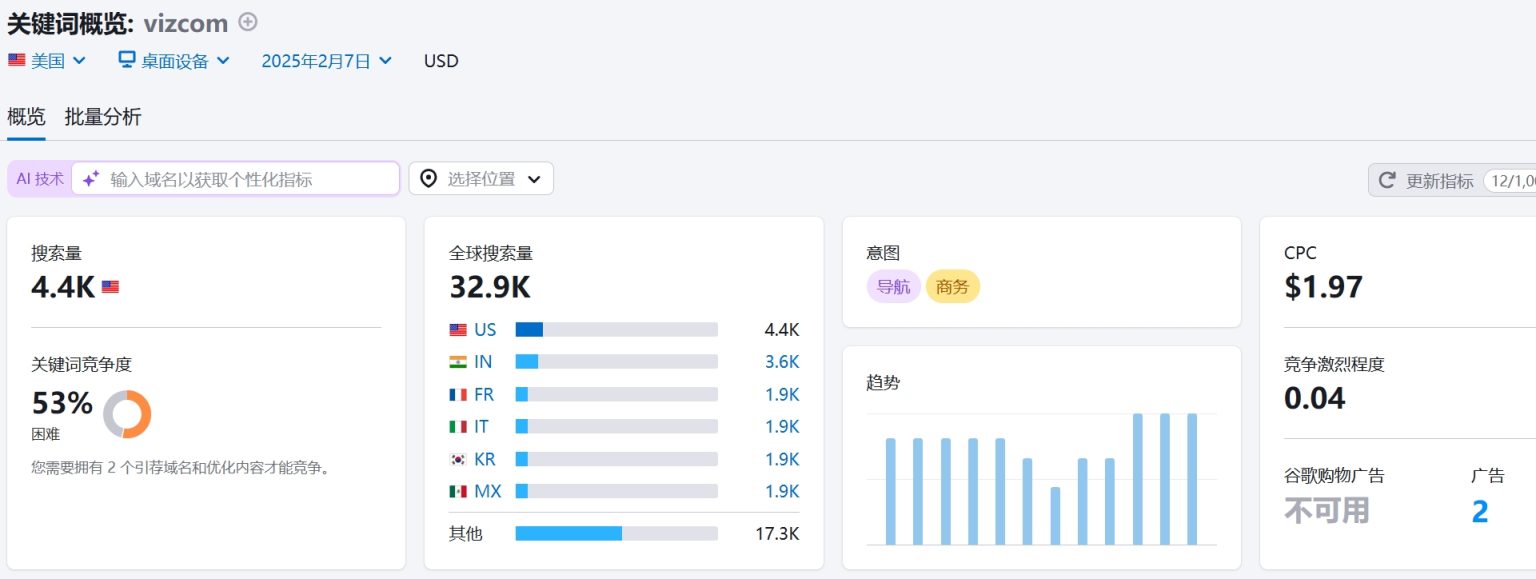
Task: Click the FR 1.9K search volume link
Action: point(781,394)
